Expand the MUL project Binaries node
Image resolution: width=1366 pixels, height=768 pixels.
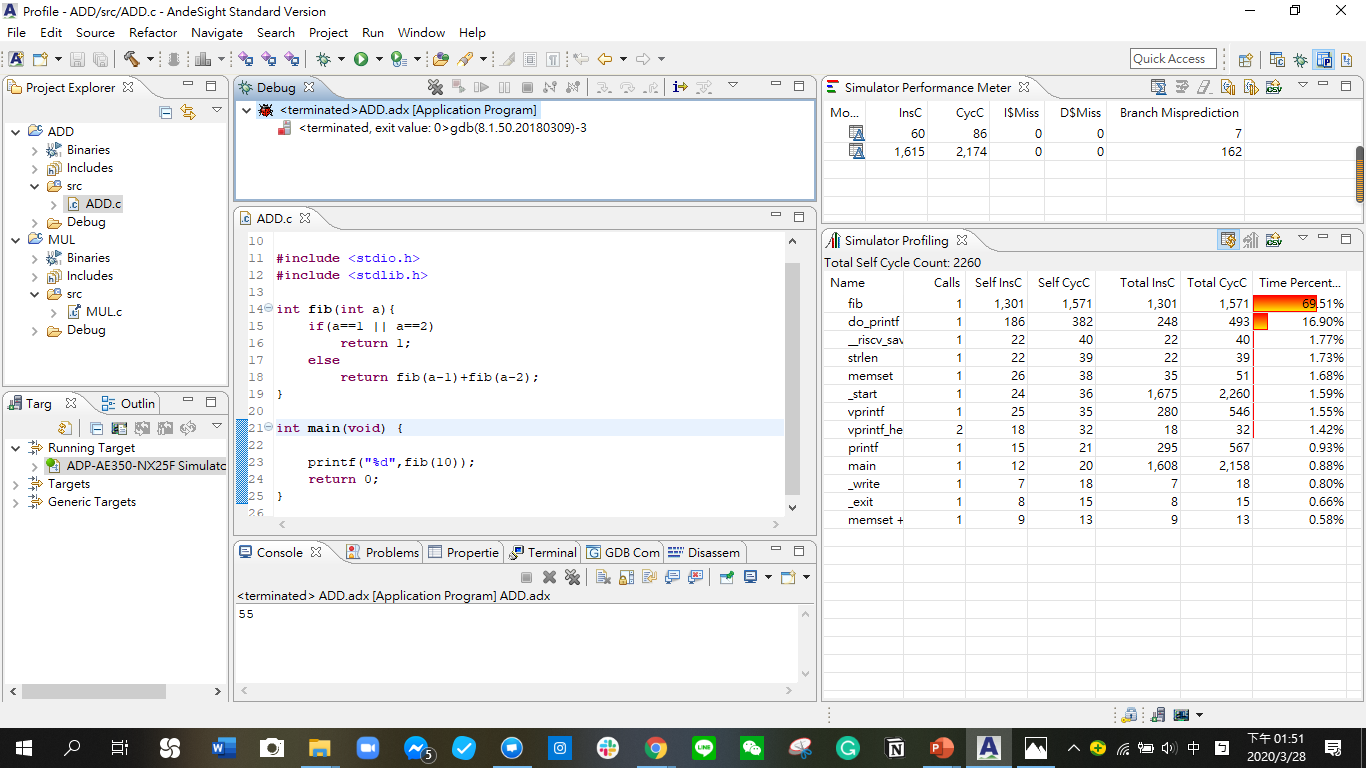coord(35,258)
